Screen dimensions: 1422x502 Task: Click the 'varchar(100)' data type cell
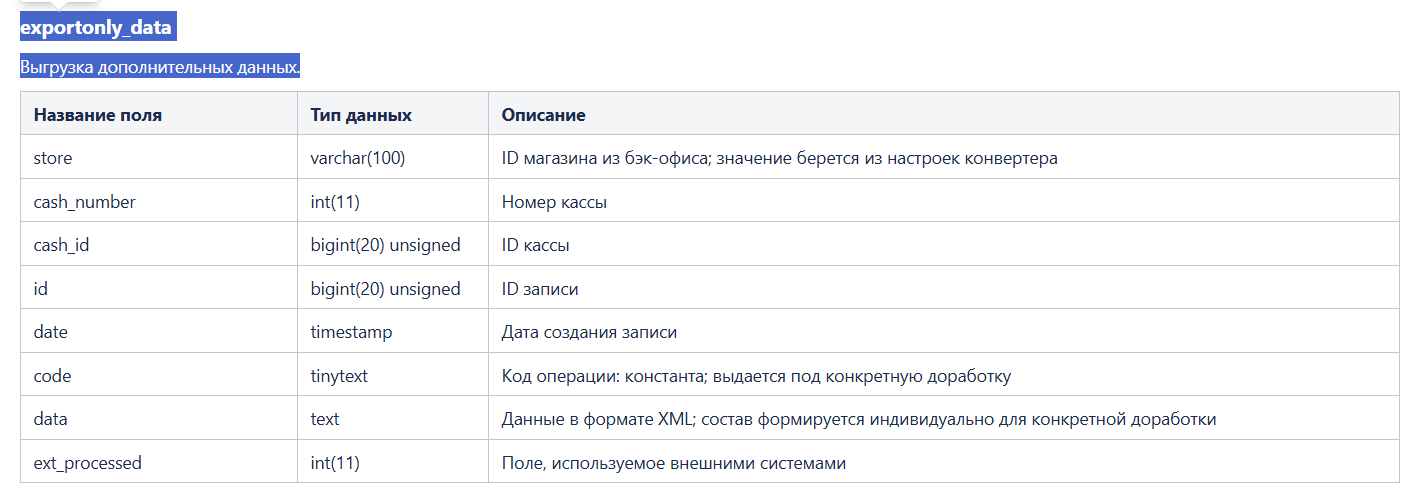358,158
